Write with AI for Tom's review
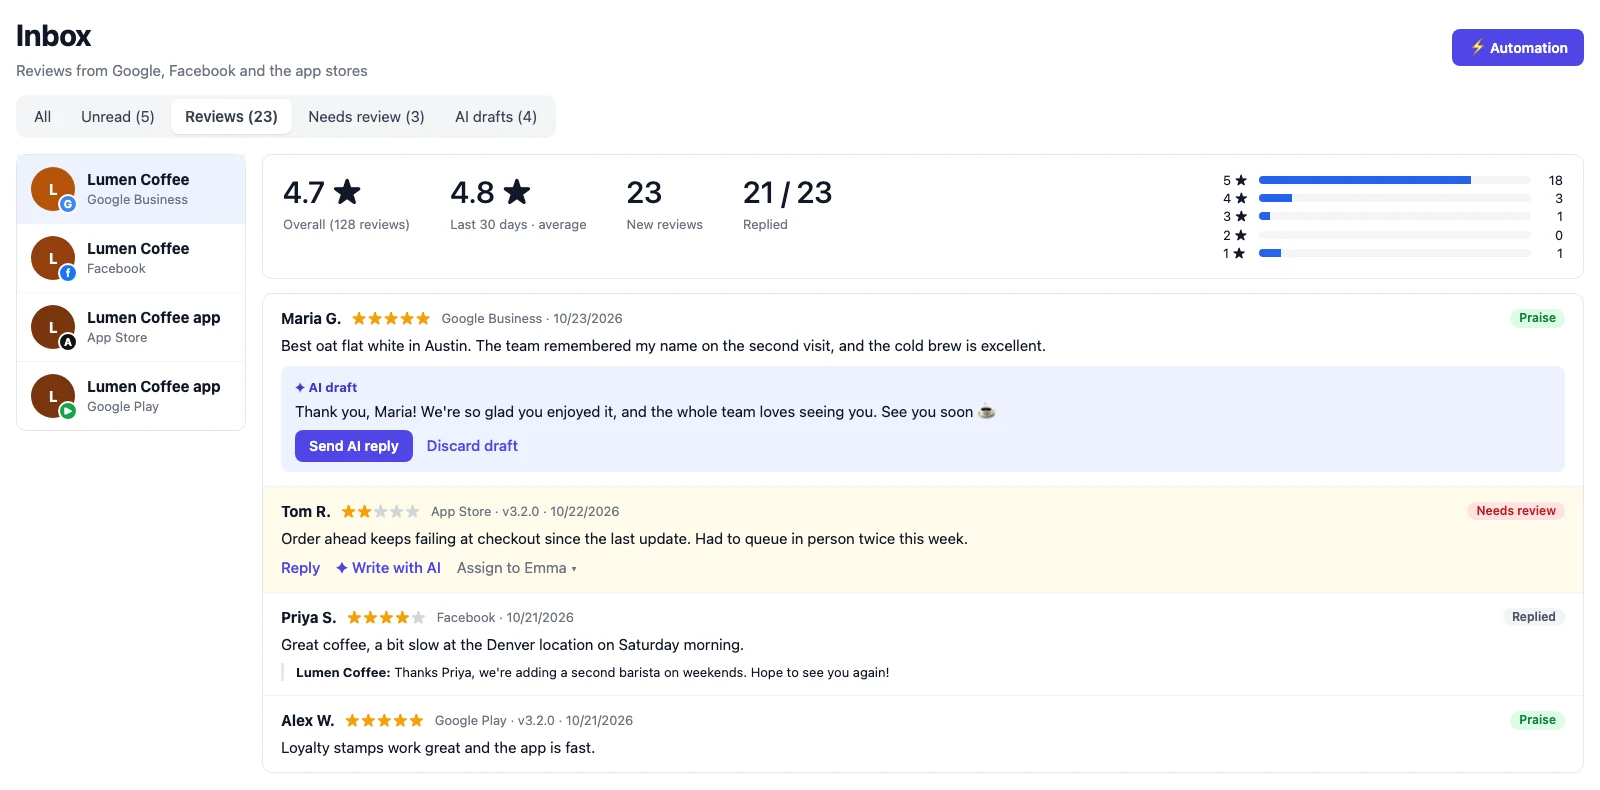The height and width of the screenshot is (790, 1600). tap(388, 568)
